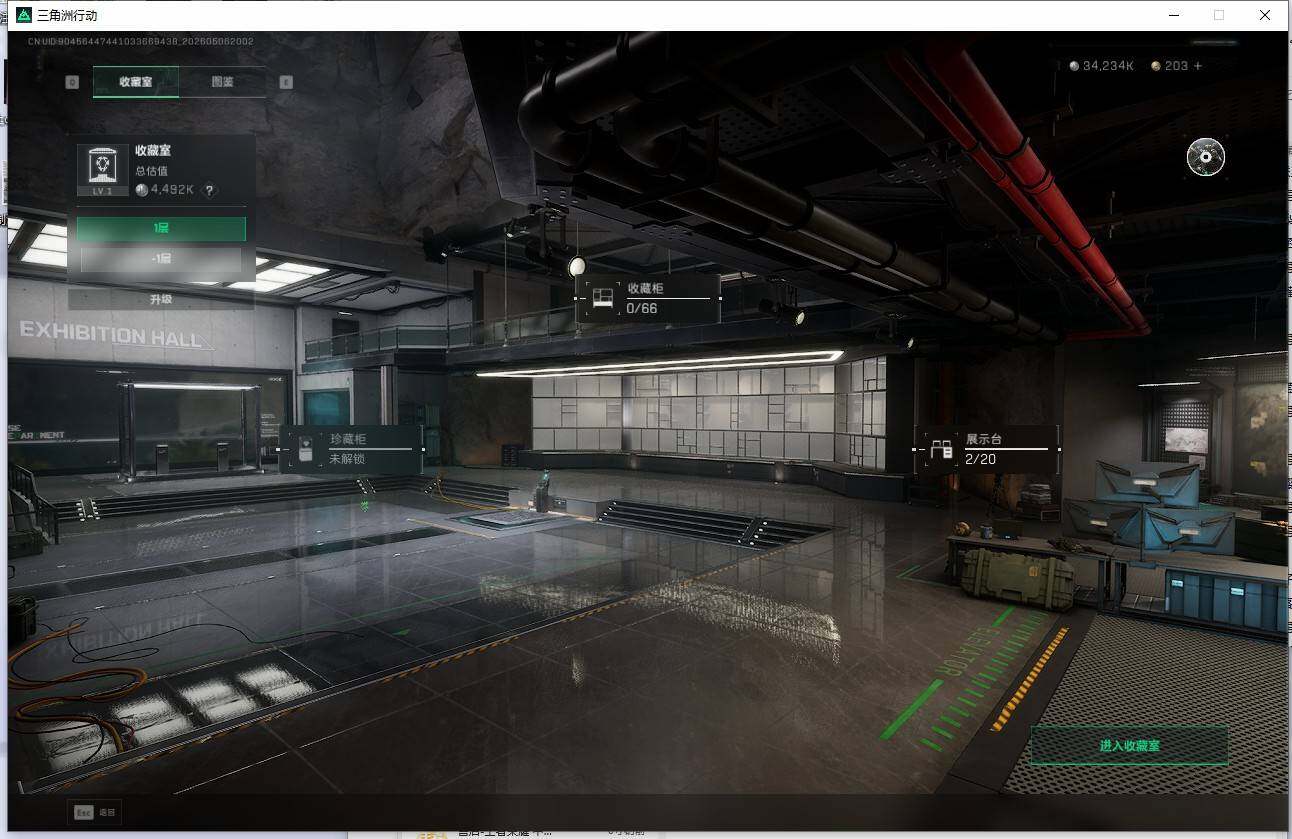Click the 收藏室 LV.1 room icon
This screenshot has width=1292, height=839.
point(103,170)
